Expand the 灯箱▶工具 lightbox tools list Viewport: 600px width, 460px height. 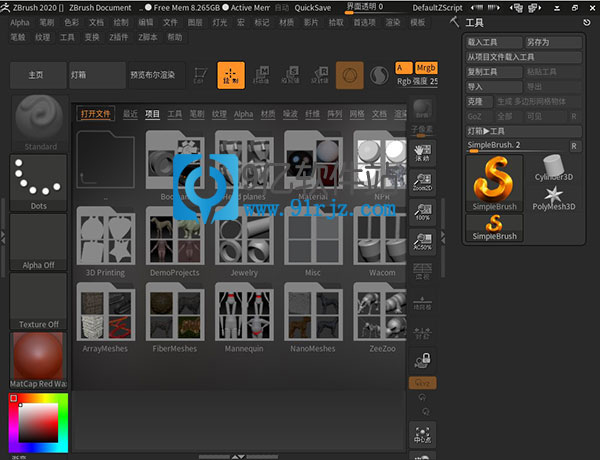(523, 131)
